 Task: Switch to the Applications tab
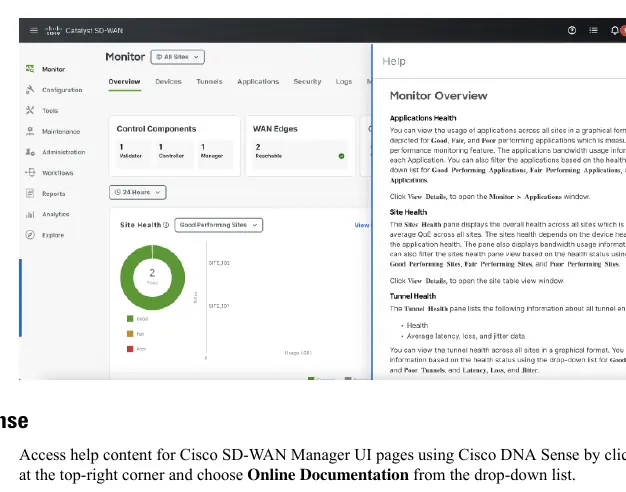click(x=258, y=81)
